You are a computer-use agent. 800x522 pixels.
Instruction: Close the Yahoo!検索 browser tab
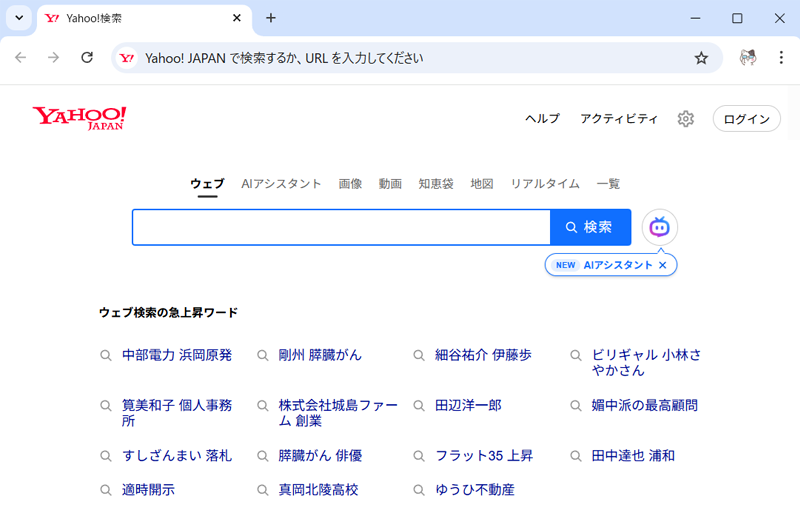tap(237, 18)
